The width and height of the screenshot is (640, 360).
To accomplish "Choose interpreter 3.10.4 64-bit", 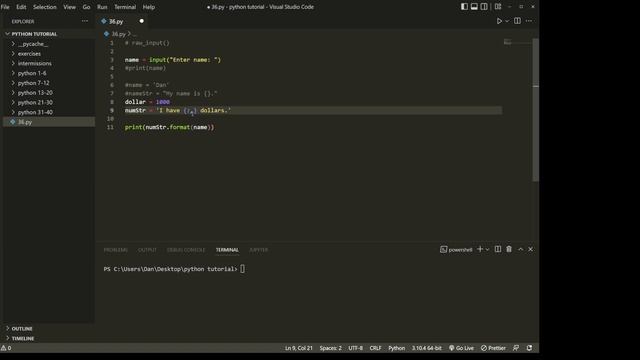I will point(427,348).
